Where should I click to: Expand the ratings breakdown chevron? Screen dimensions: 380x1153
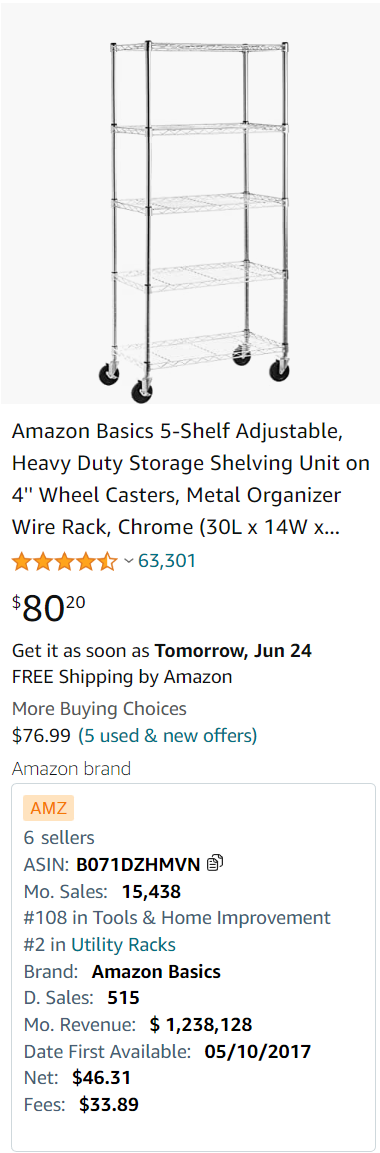[x=129, y=562]
